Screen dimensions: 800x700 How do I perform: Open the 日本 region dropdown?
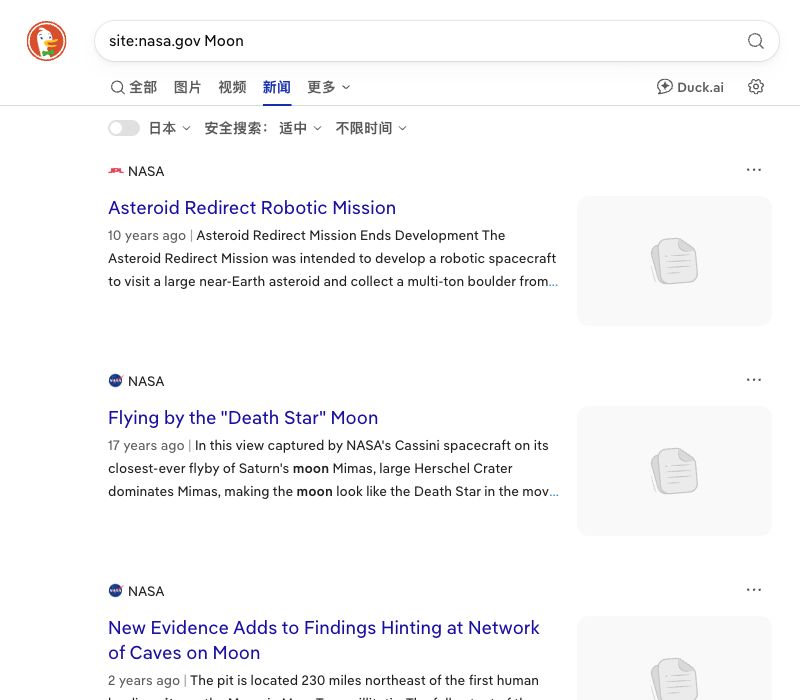[169, 128]
